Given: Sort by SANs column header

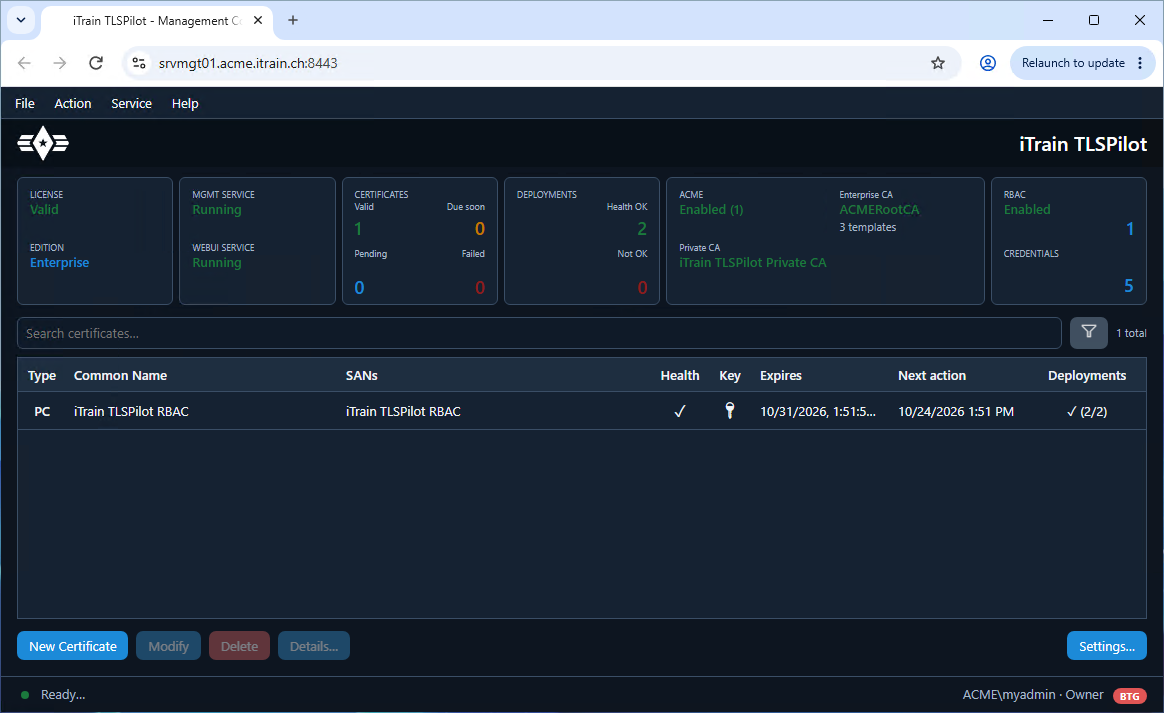Looking at the screenshot, I should [362, 376].
